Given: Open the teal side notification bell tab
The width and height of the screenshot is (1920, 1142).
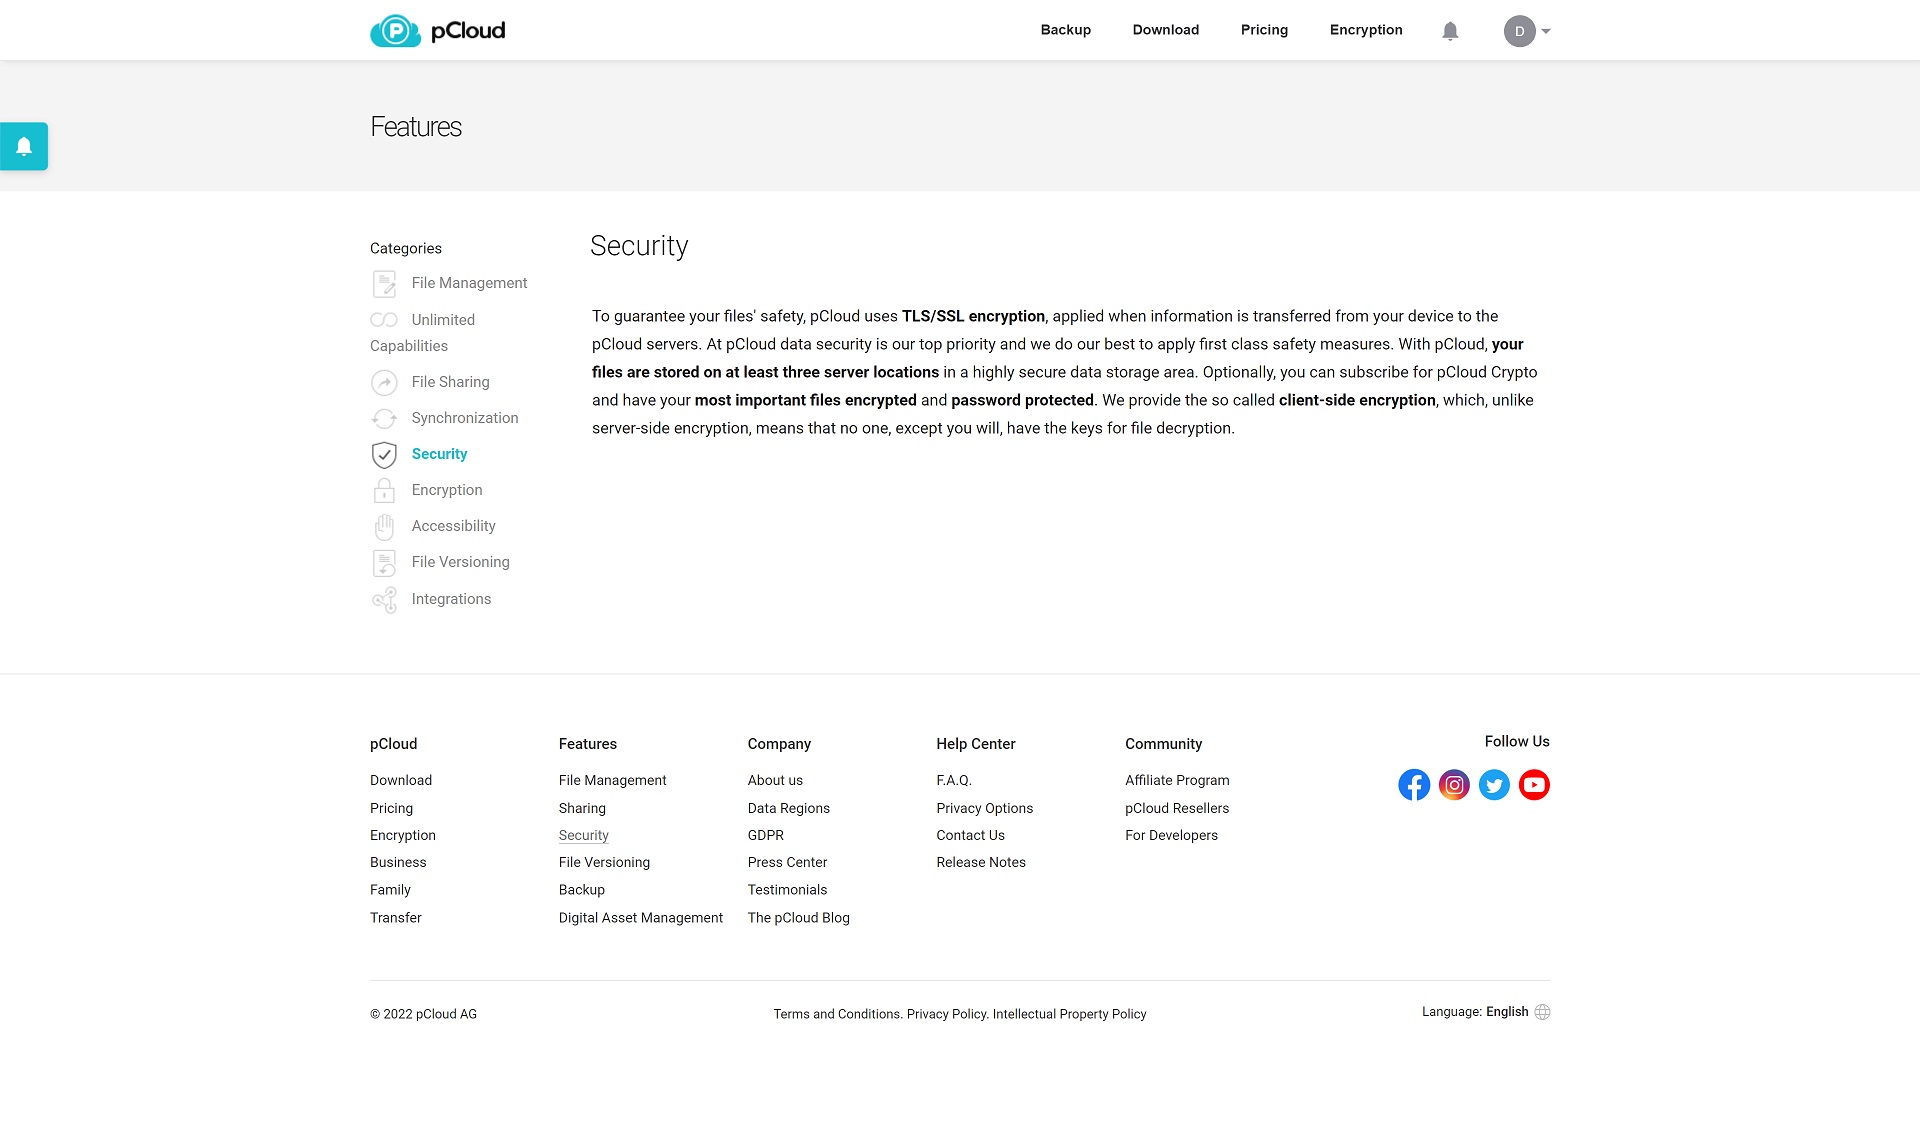Looking at the screenshot, I should pyautogui.click(x=24, y=146).
